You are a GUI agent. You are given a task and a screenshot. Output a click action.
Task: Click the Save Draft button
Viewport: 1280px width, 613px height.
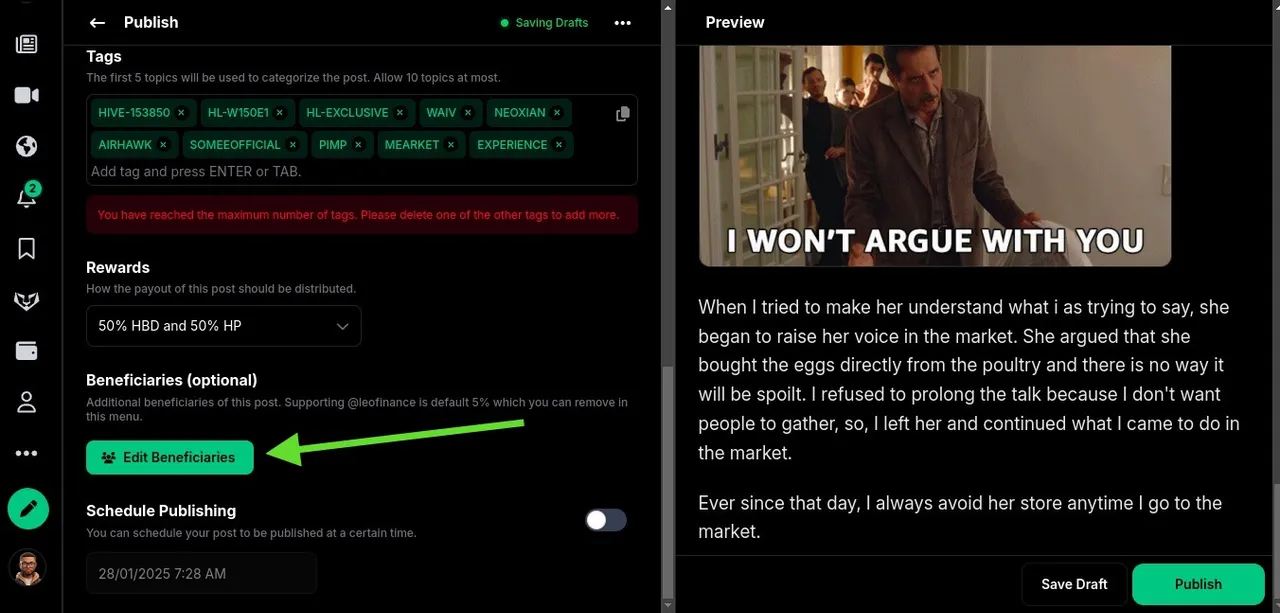tap(1074, 584)
